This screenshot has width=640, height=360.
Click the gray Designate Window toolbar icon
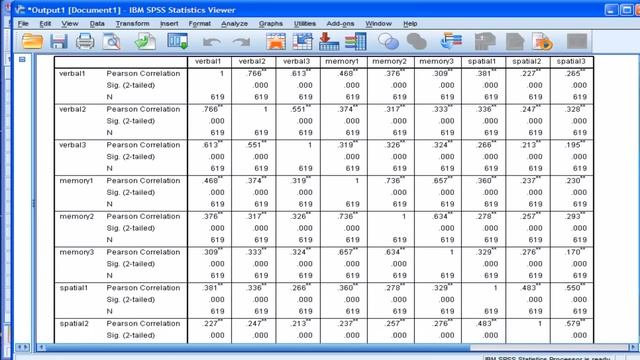point(485,42)
